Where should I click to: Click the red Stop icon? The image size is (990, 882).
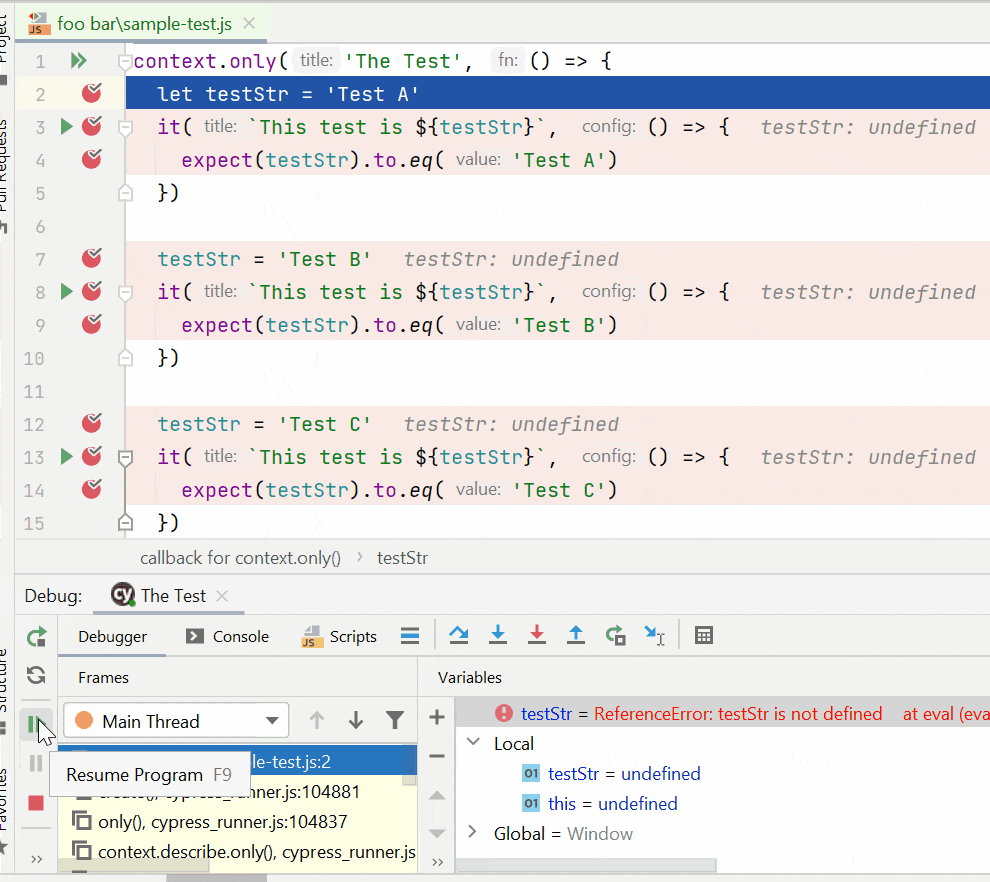36,802
